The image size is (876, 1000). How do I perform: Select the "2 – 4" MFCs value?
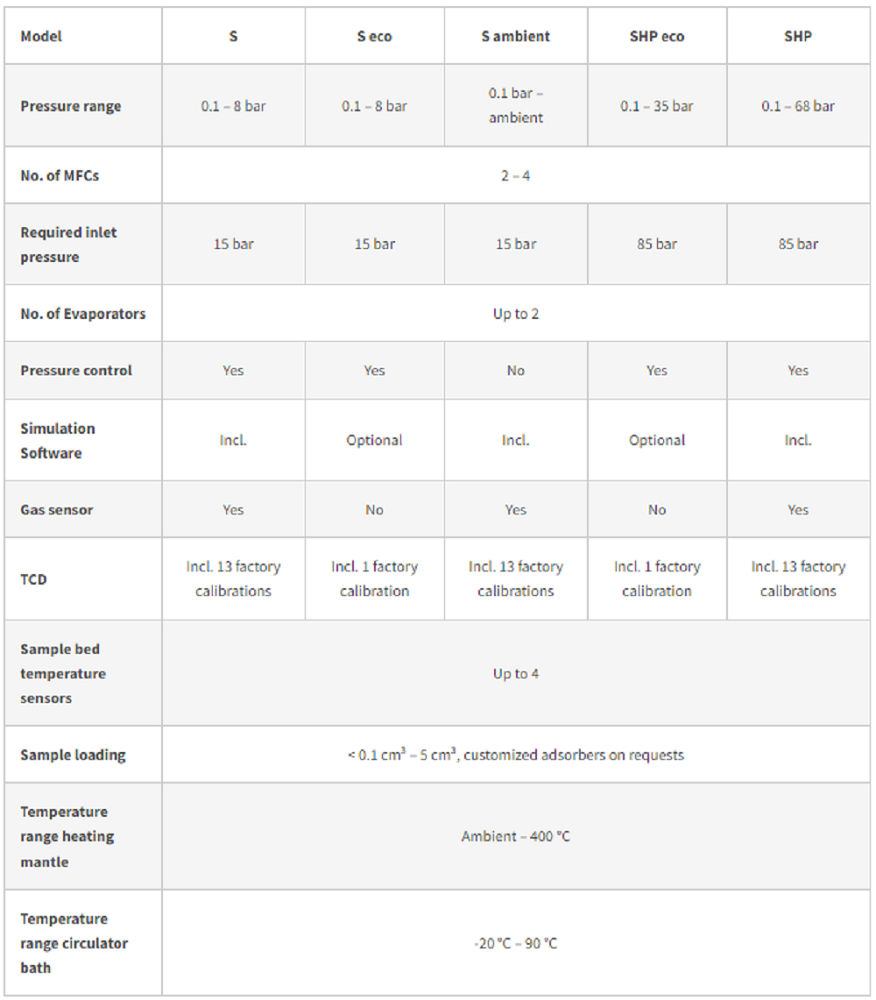tap(515, 176)
